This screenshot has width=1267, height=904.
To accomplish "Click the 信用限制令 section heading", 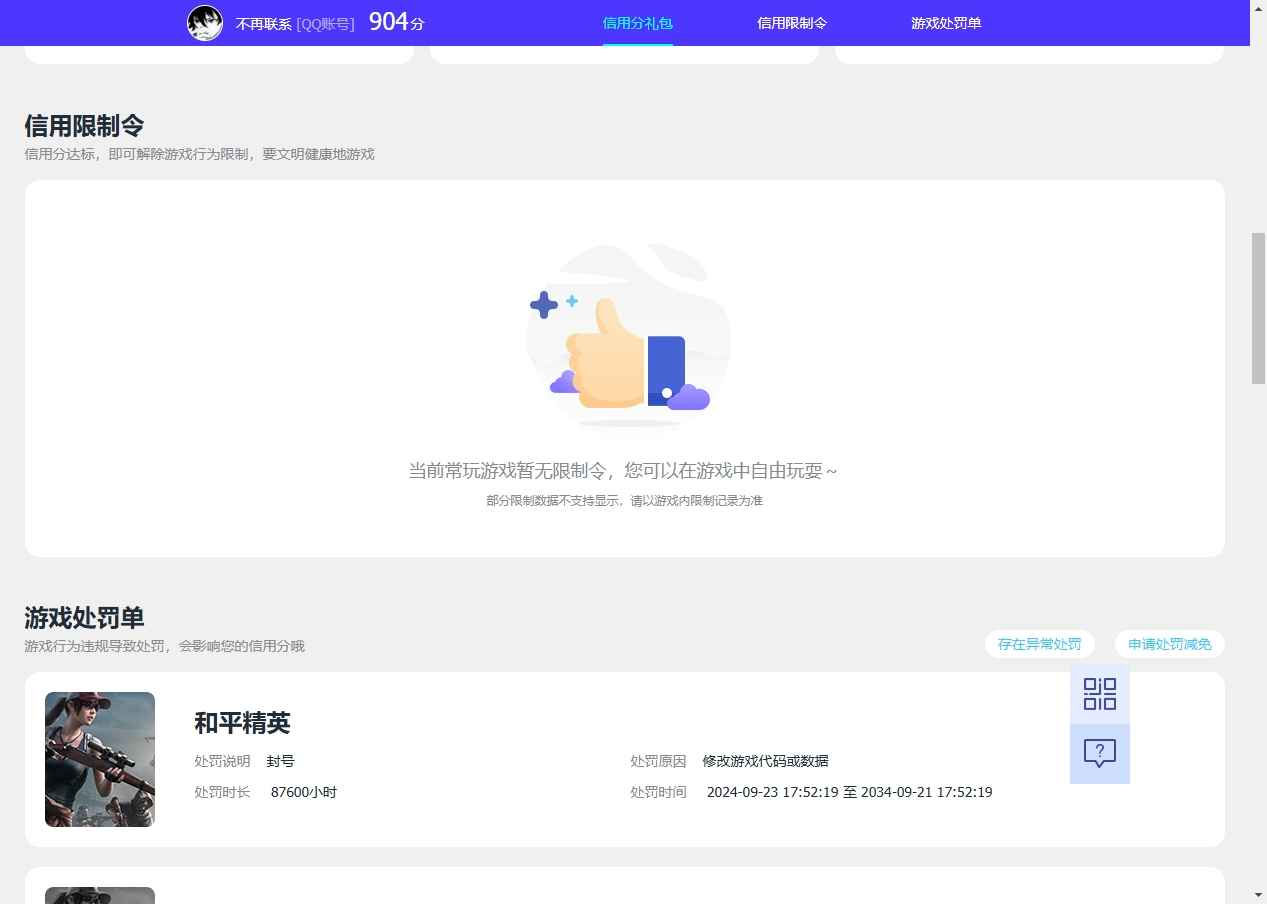I will [84, 126].
